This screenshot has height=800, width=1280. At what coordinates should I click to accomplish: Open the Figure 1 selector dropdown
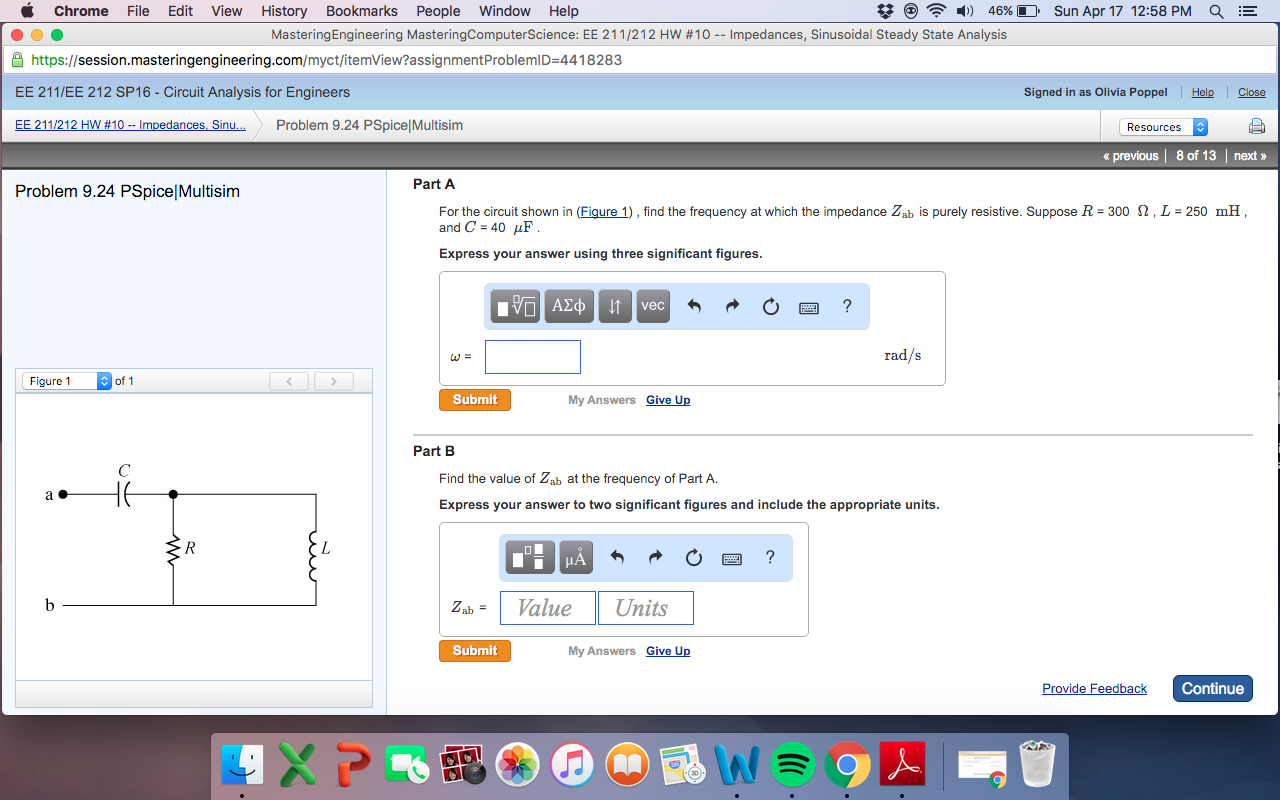66,380
